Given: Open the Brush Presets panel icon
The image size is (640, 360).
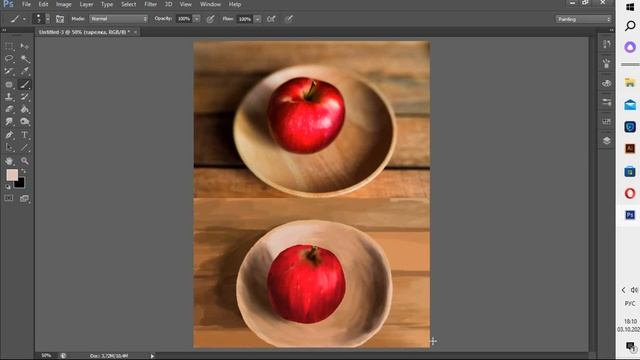Looking at the screenshot, I should (x=607, y=64).
